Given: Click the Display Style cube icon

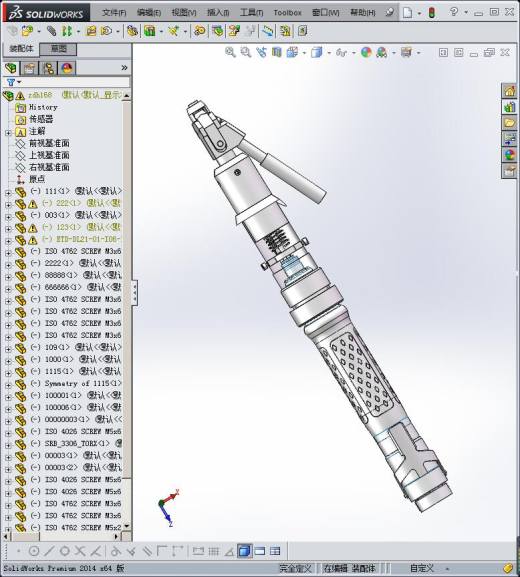Looking at the screenshot, I should tap(316, 52).
